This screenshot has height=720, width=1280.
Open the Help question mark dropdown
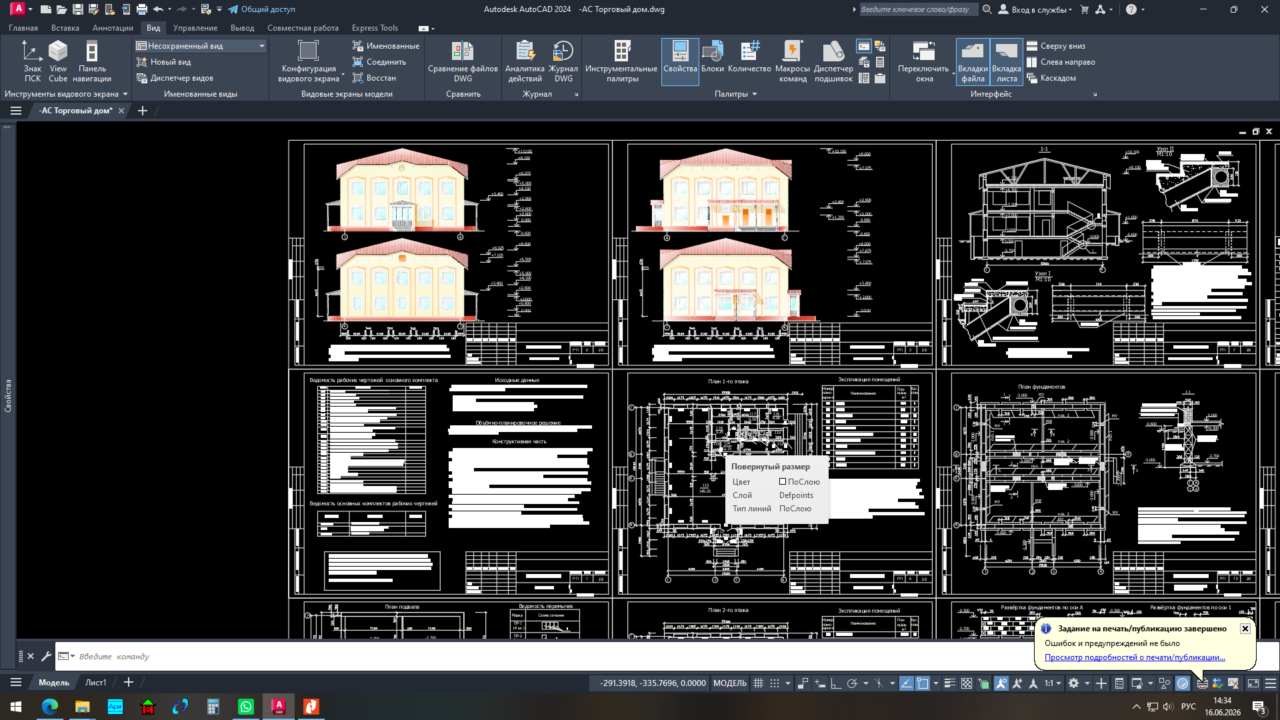point(1134,9)
